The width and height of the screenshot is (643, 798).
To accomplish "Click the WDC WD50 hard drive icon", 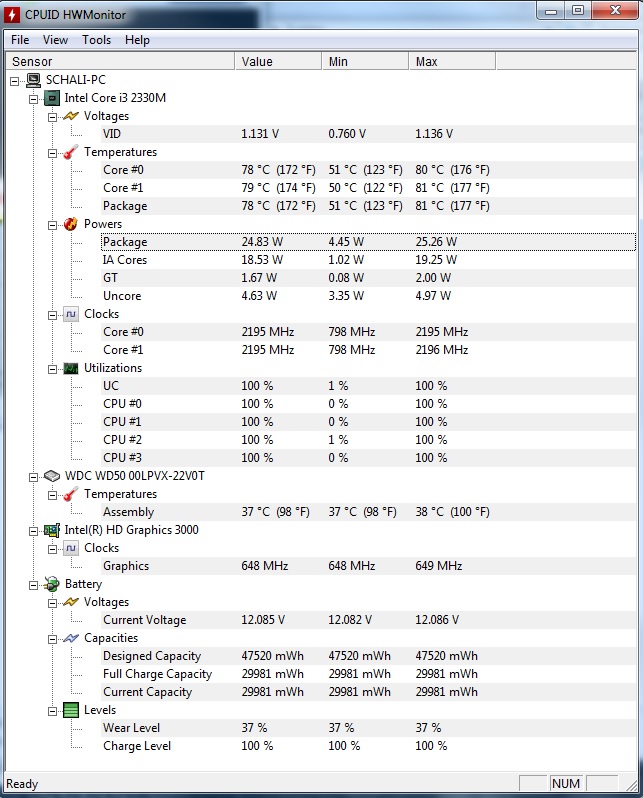I will point(52,476).
